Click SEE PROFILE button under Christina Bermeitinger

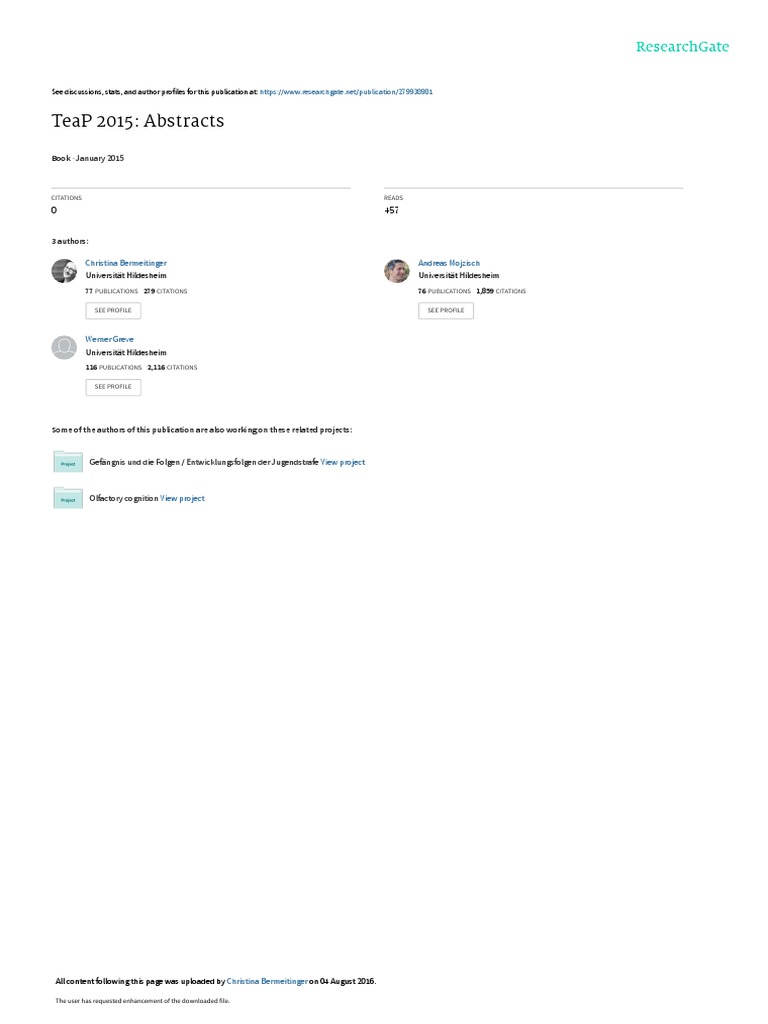113,311
